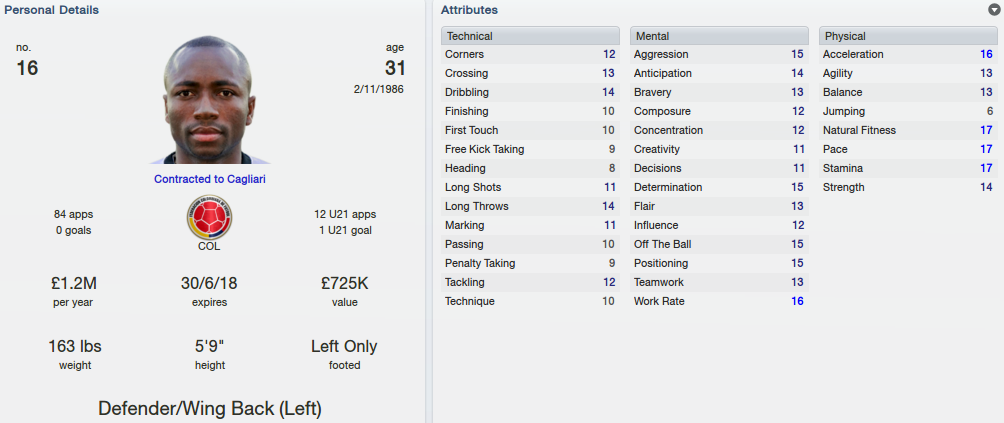
Task: Click the player's face photo
Action: pyautogui.click(x=209, y=100)
